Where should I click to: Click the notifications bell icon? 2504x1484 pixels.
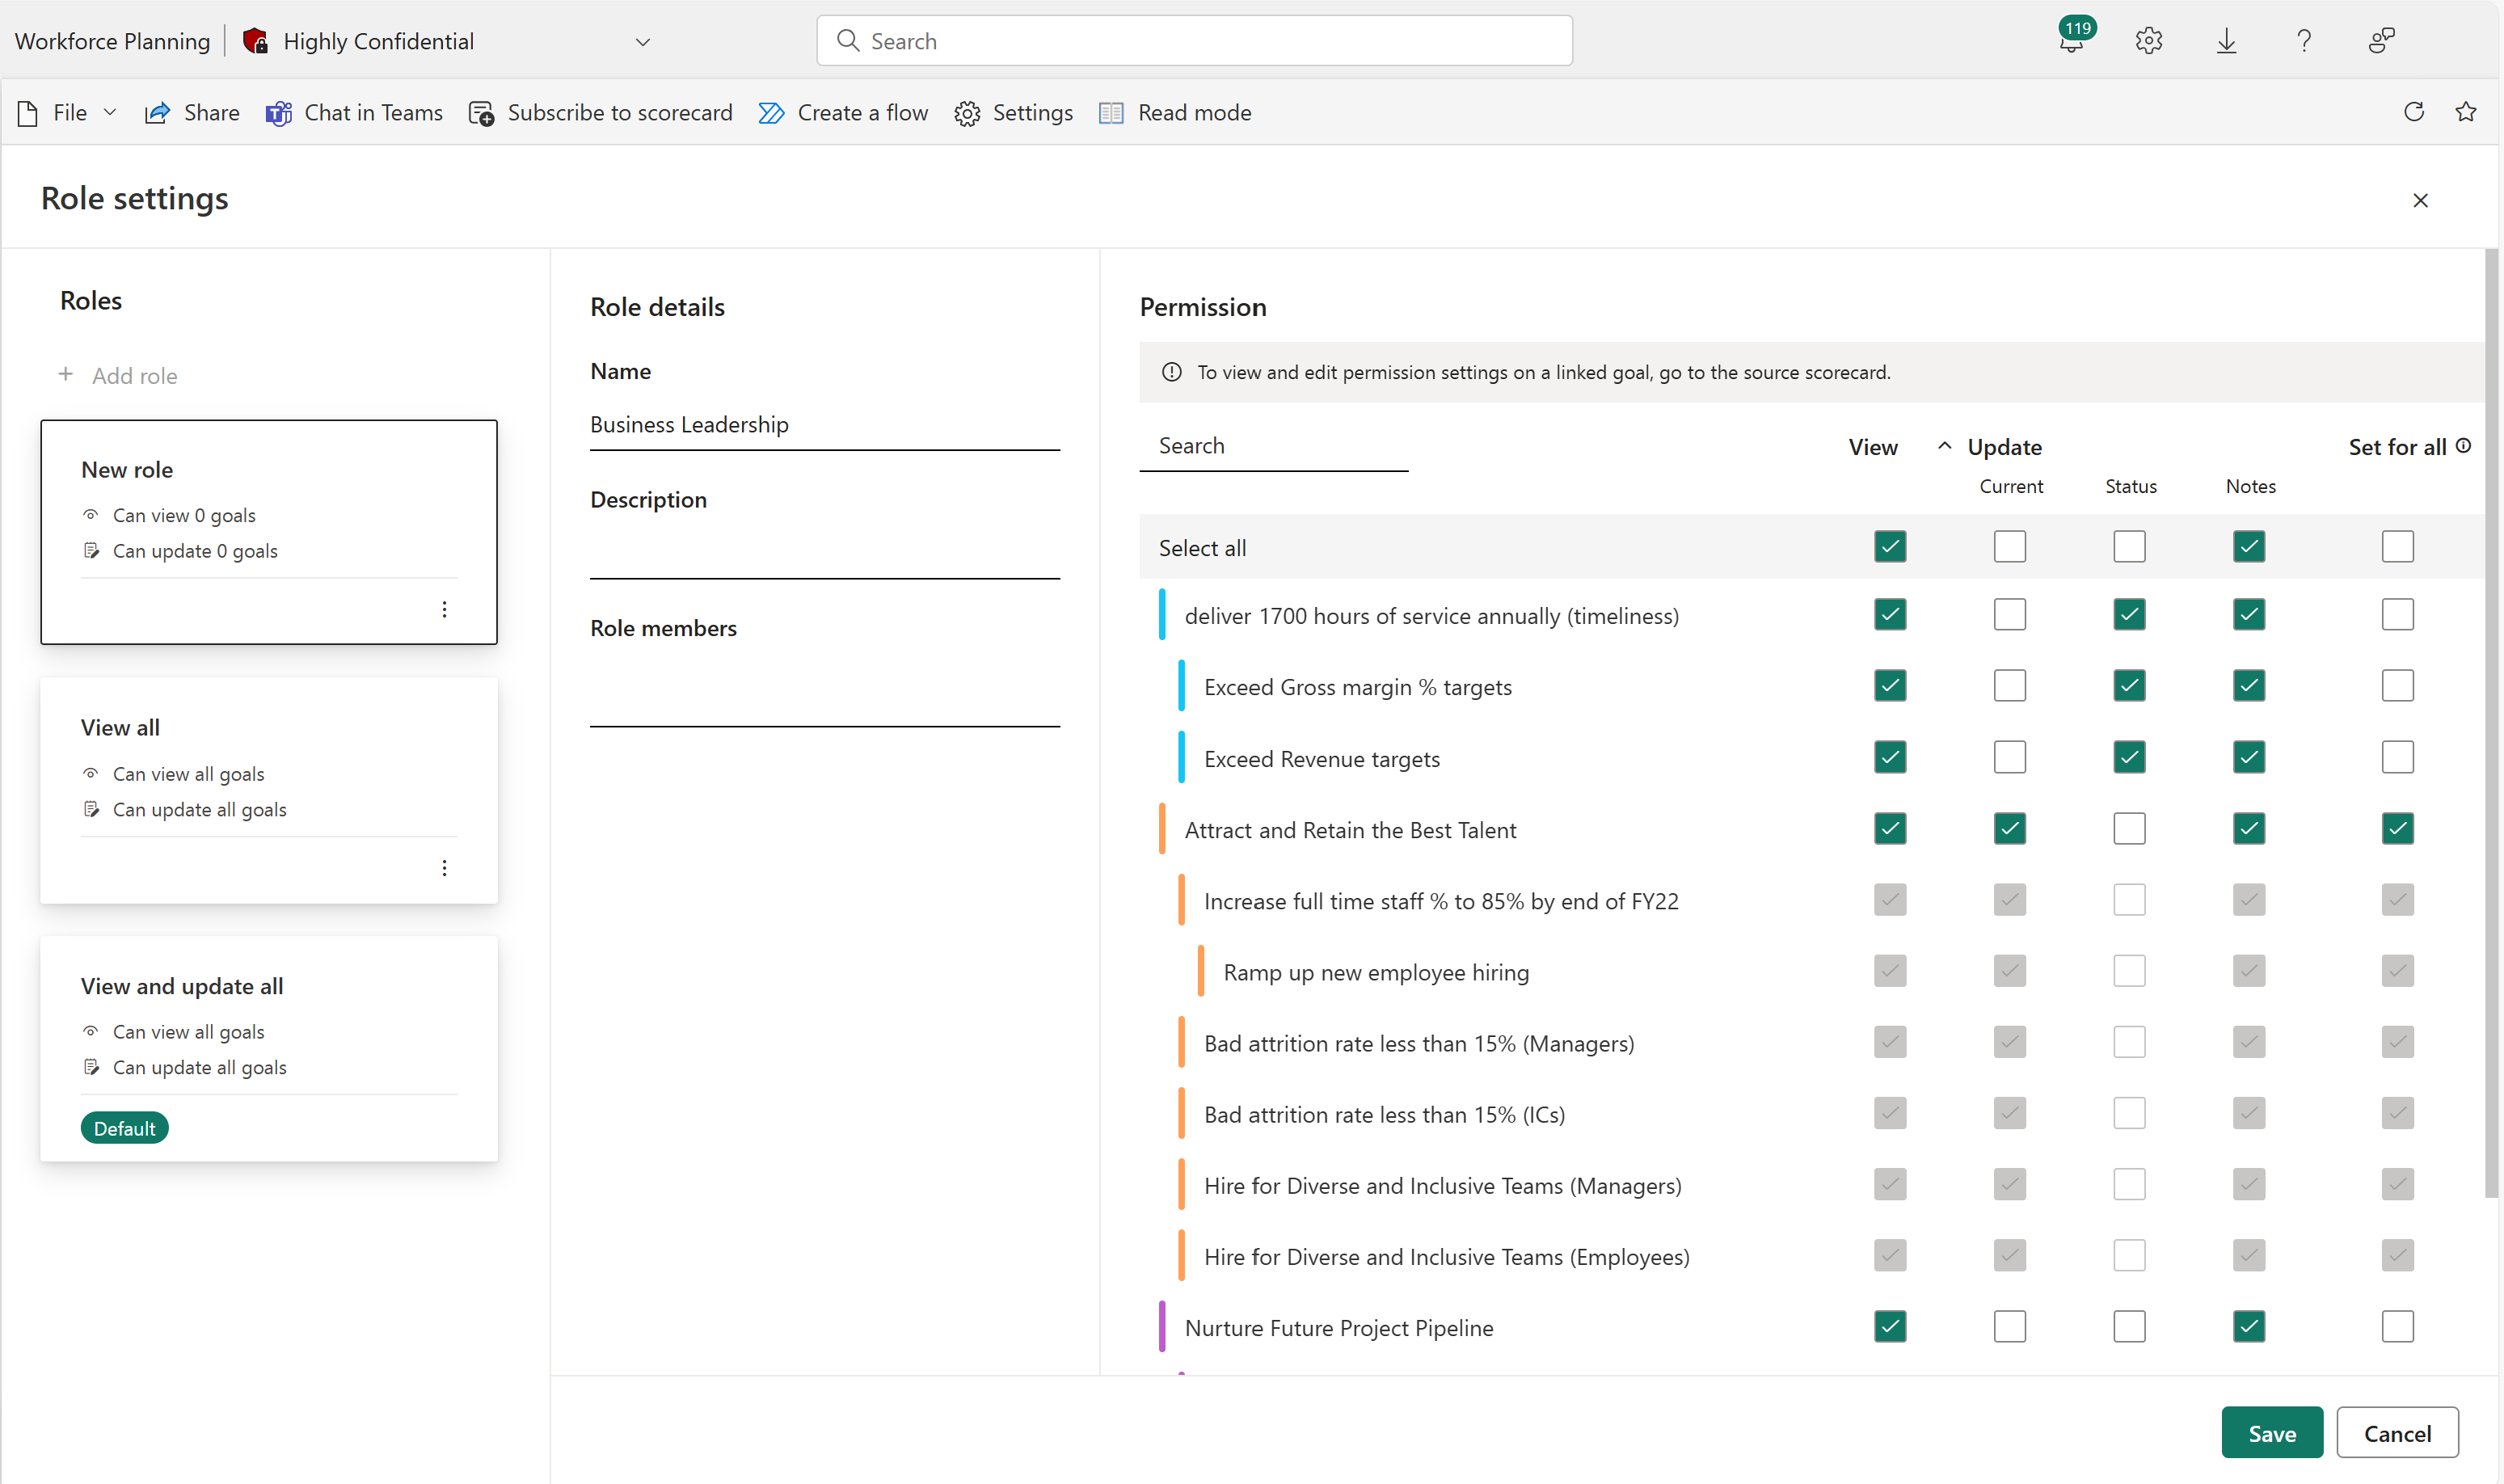(x=2072, y=40)
